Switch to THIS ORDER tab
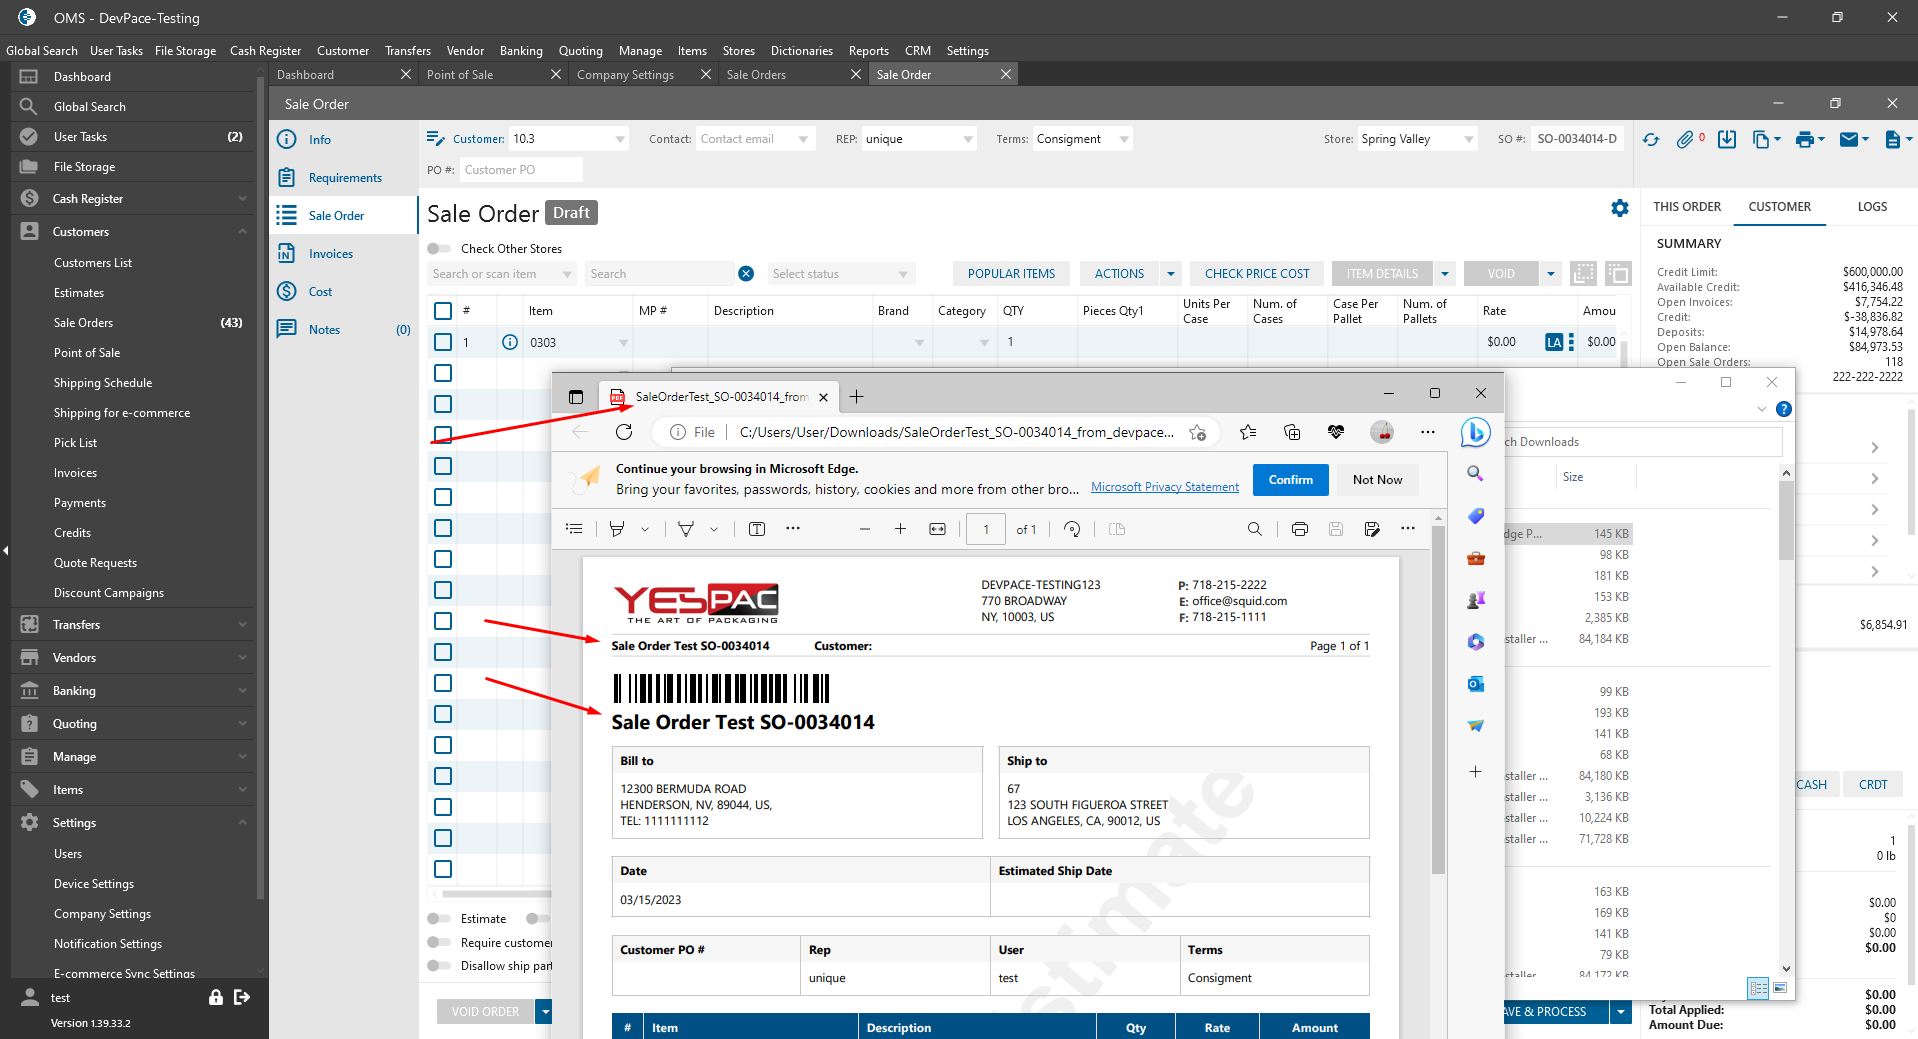 pos(1687,207)
